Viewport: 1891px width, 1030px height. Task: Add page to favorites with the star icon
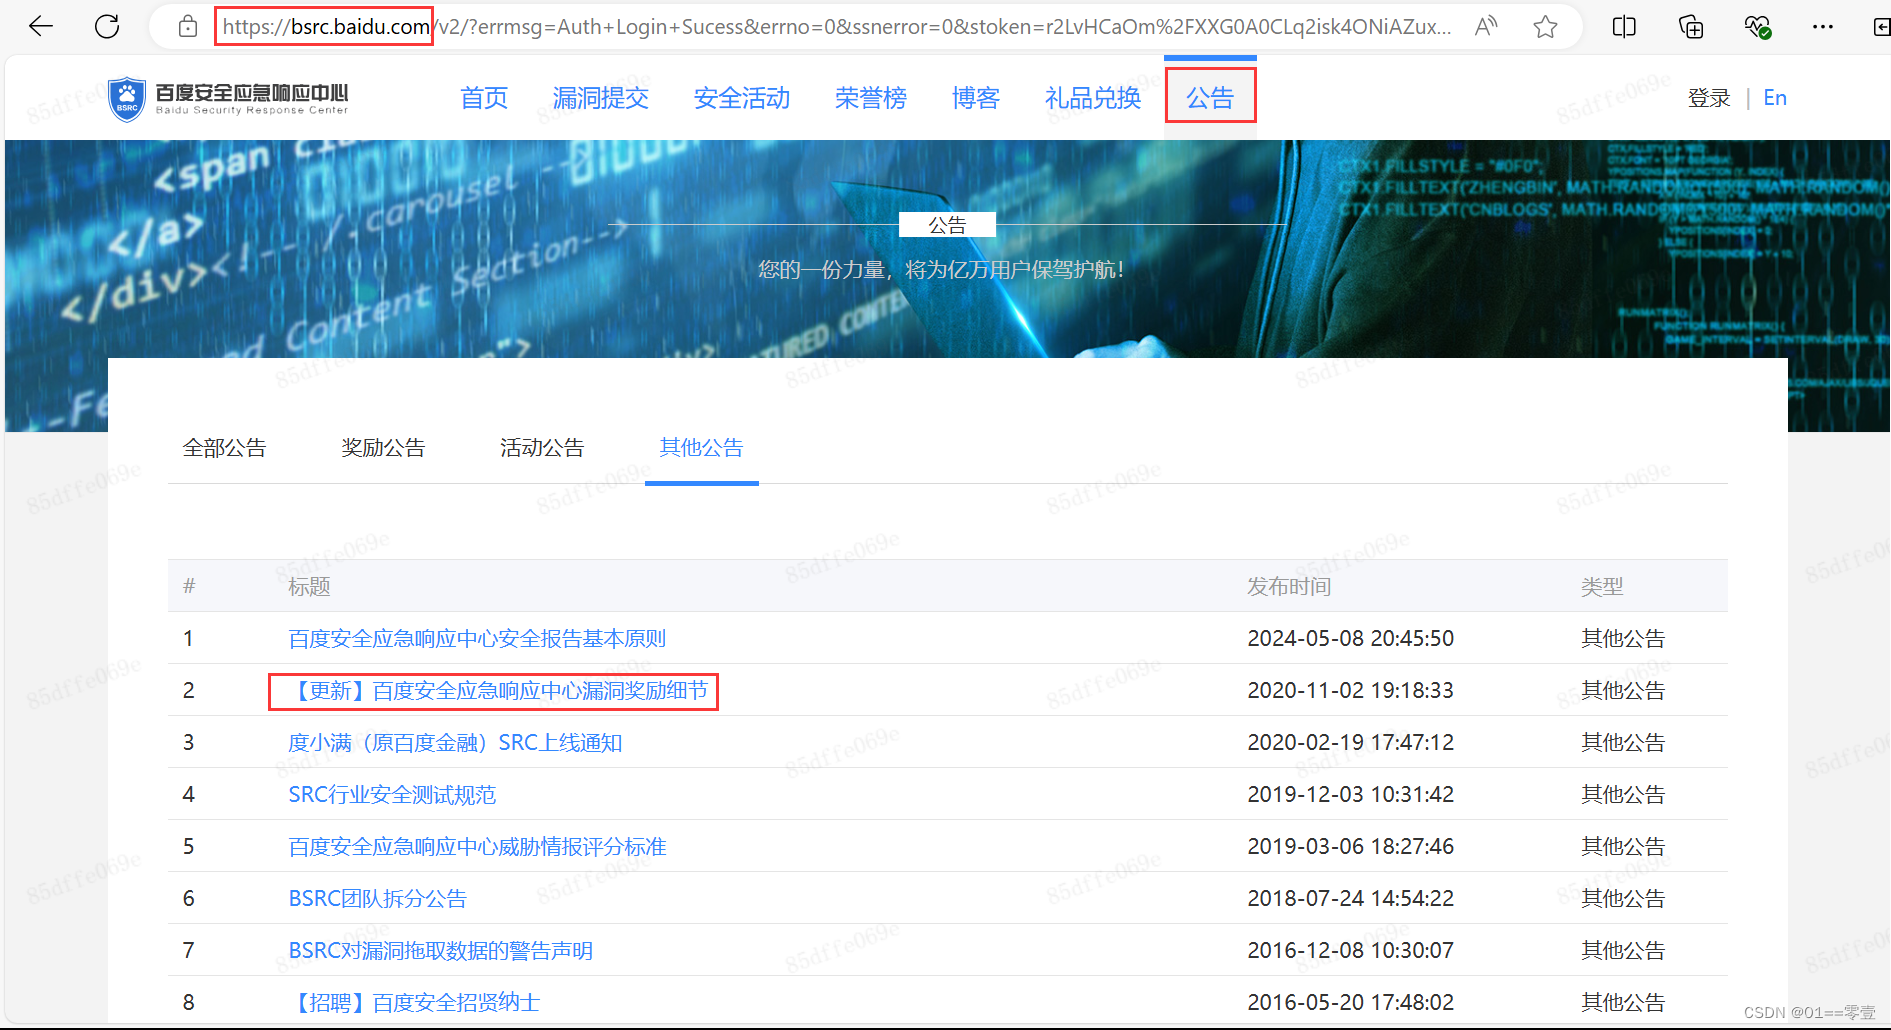pos(1545,27)
